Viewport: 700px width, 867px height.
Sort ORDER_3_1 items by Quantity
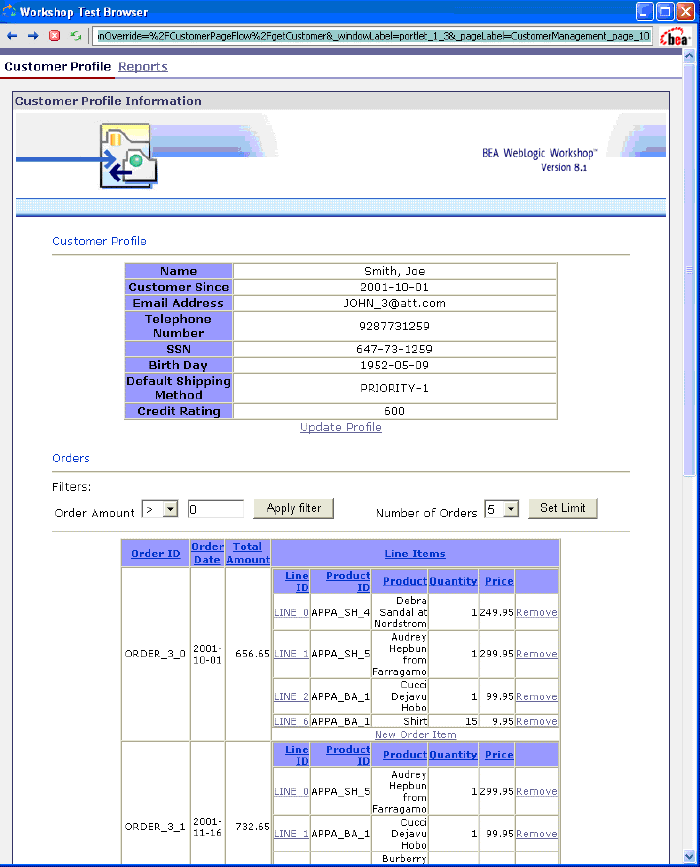[x=453, y=755]
